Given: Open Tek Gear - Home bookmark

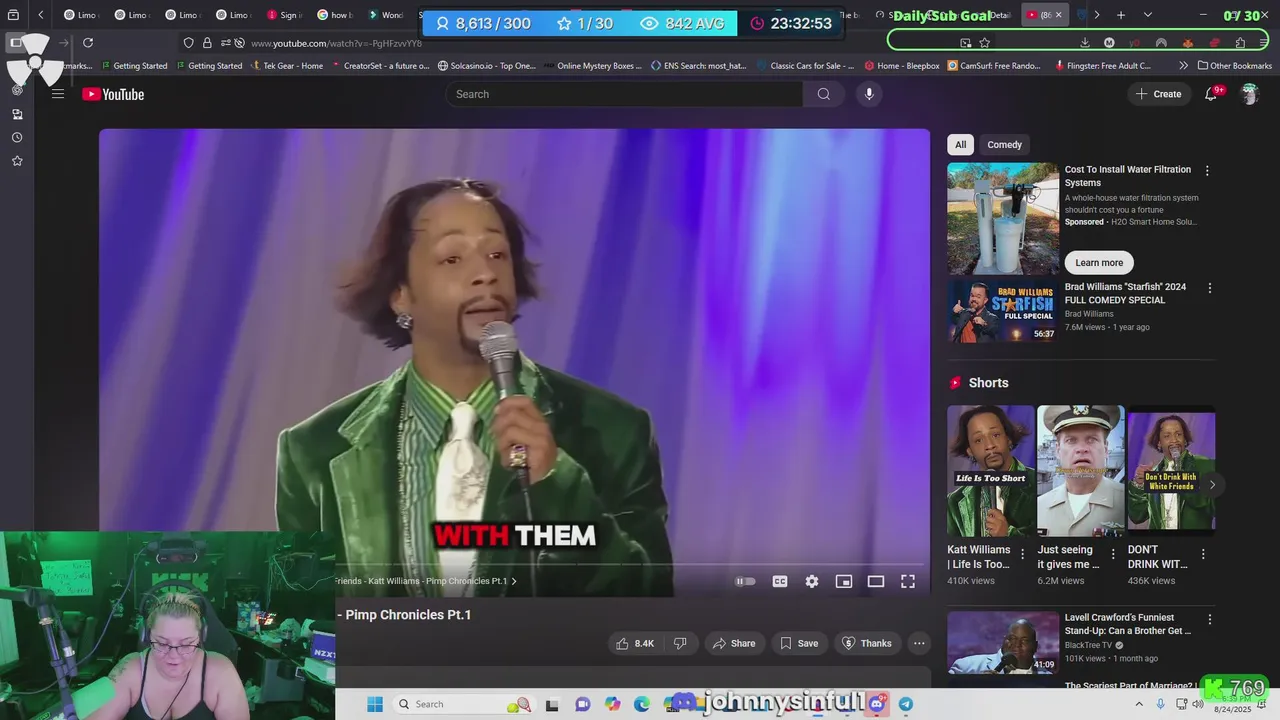Looking at the screenshot, I should (x=287, y=66).
